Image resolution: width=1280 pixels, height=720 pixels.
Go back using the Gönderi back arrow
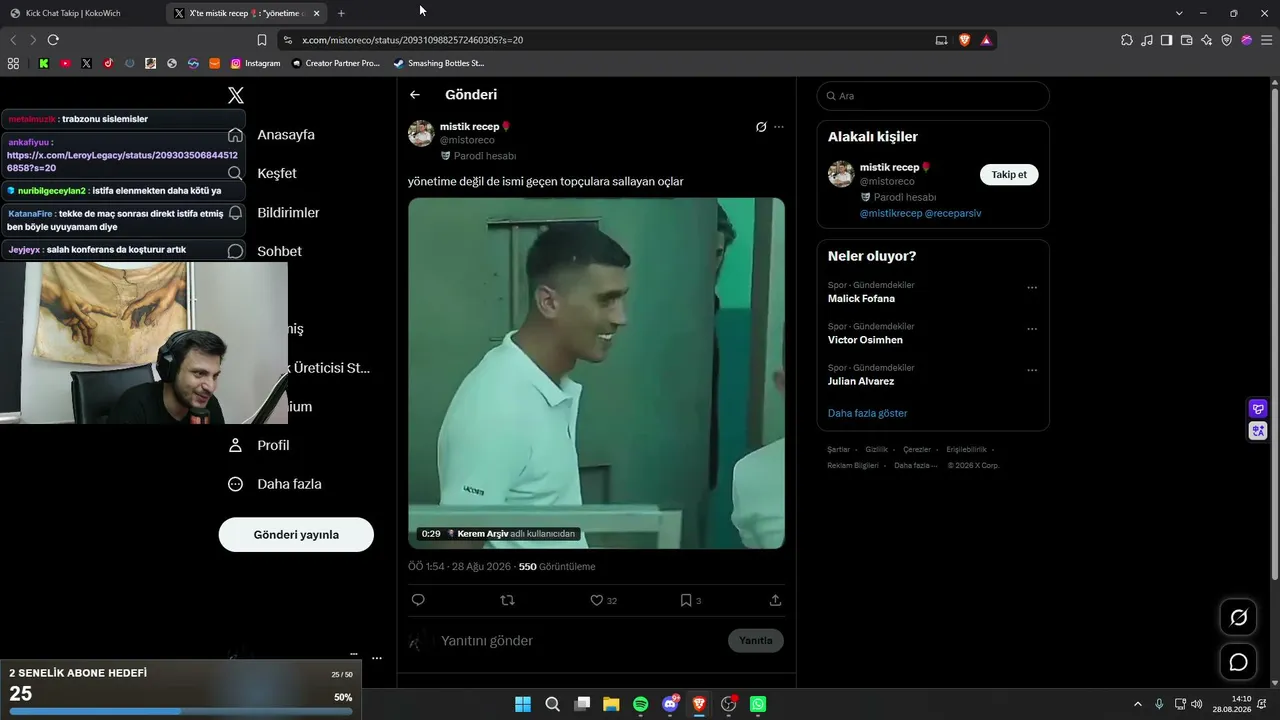pos(415,95)
